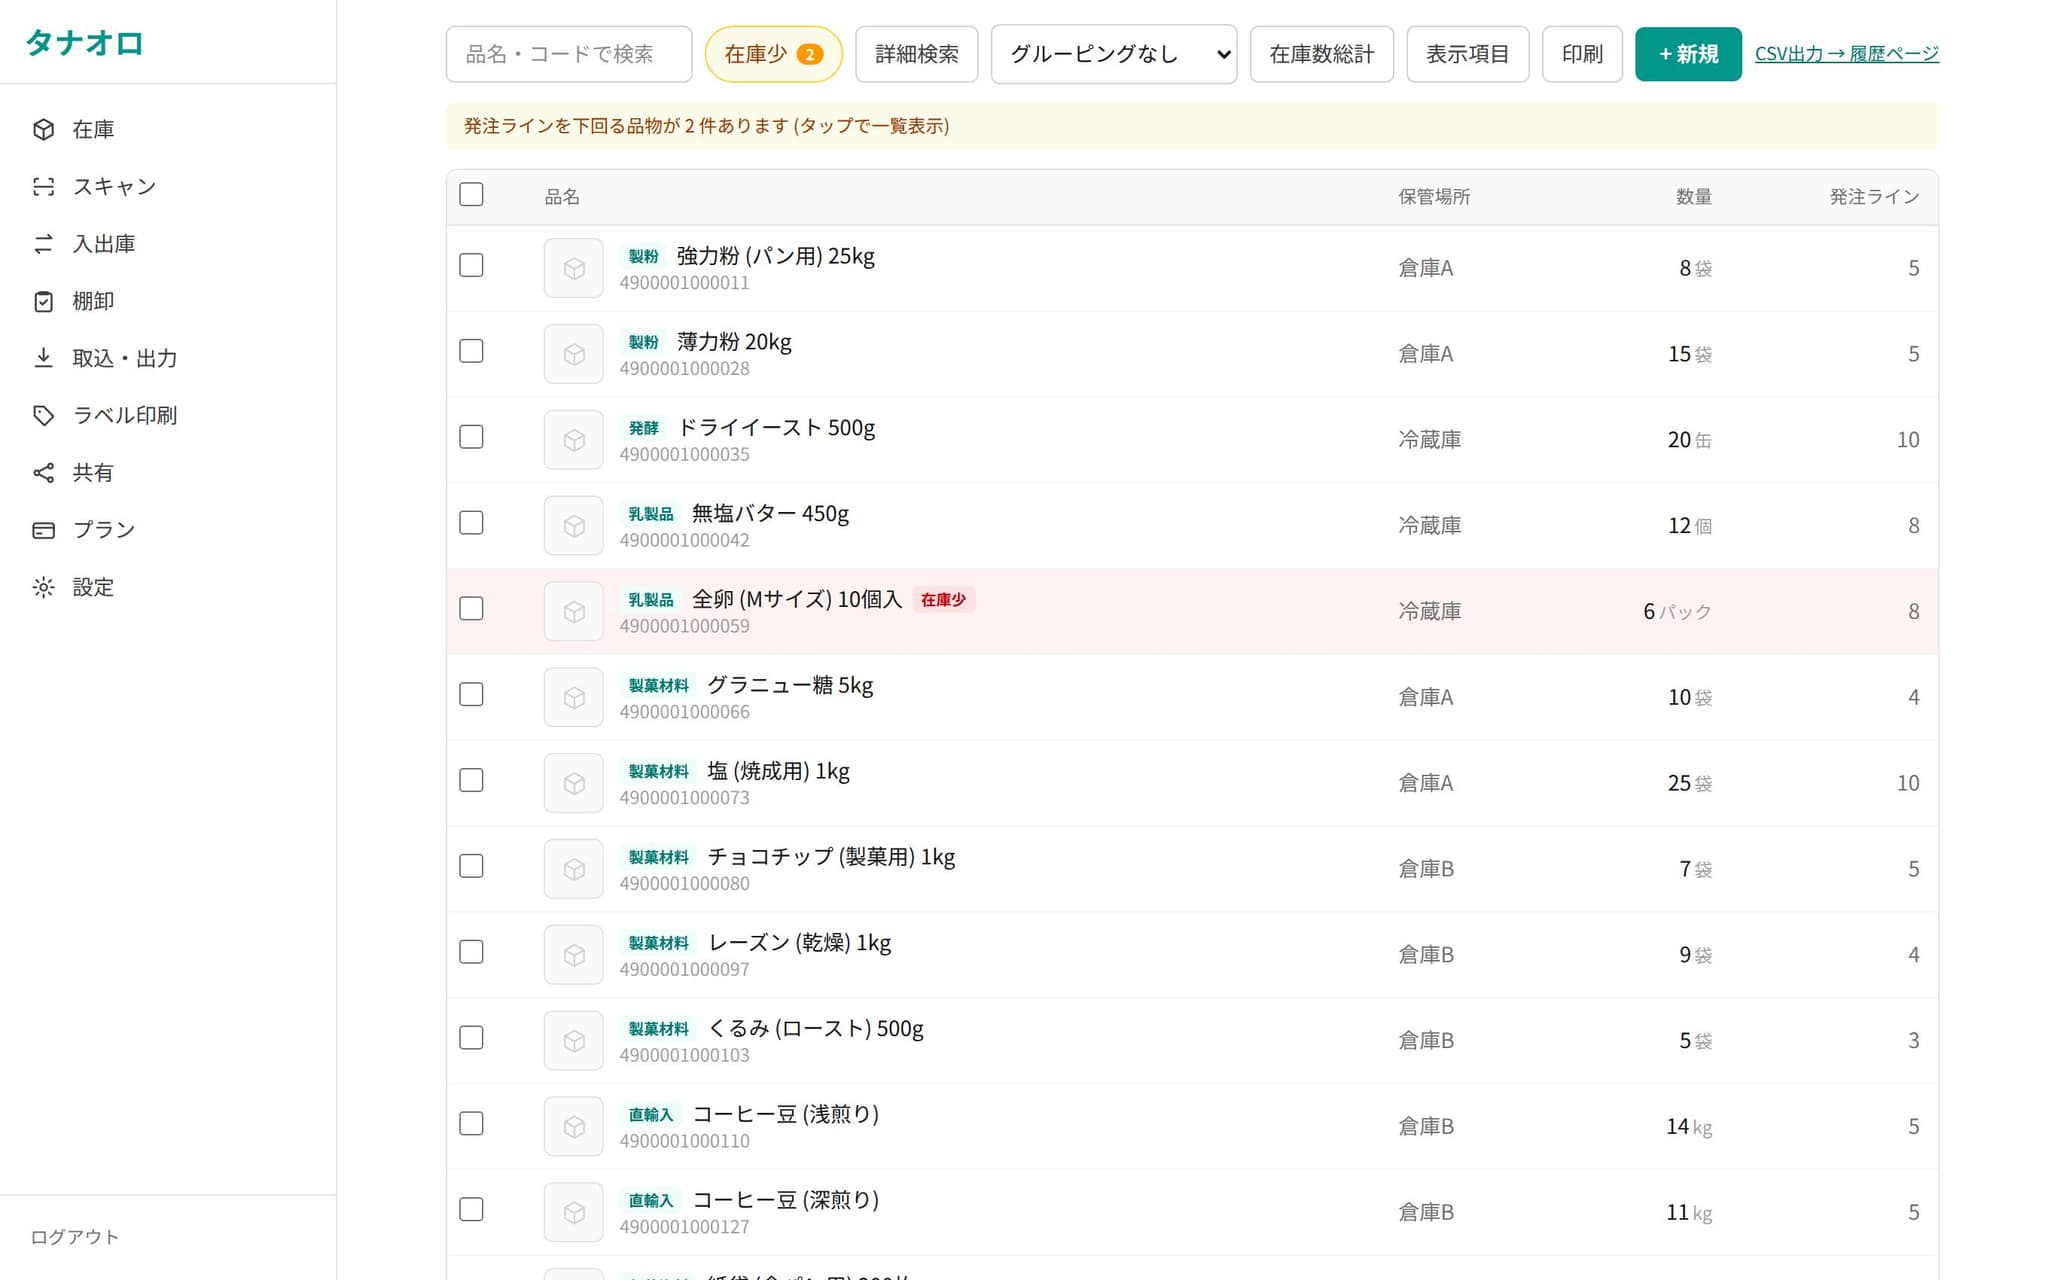The height and width of the screenshot is (1280, 2048).
Task: Open the グルーピングなし dropdown
Action: click(x=1114, y=54)
